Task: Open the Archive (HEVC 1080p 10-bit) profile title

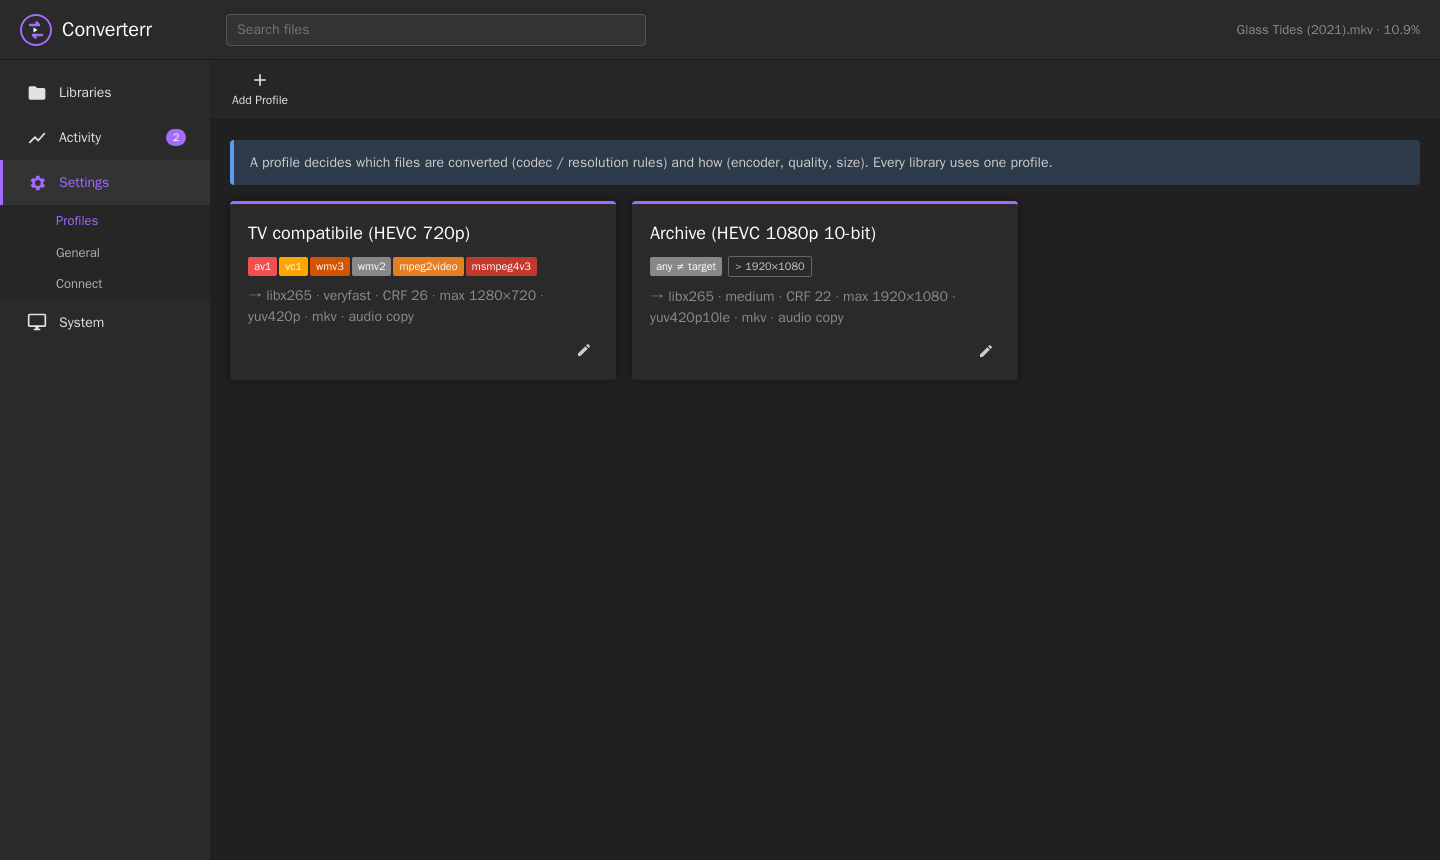Action: [763, 233]
